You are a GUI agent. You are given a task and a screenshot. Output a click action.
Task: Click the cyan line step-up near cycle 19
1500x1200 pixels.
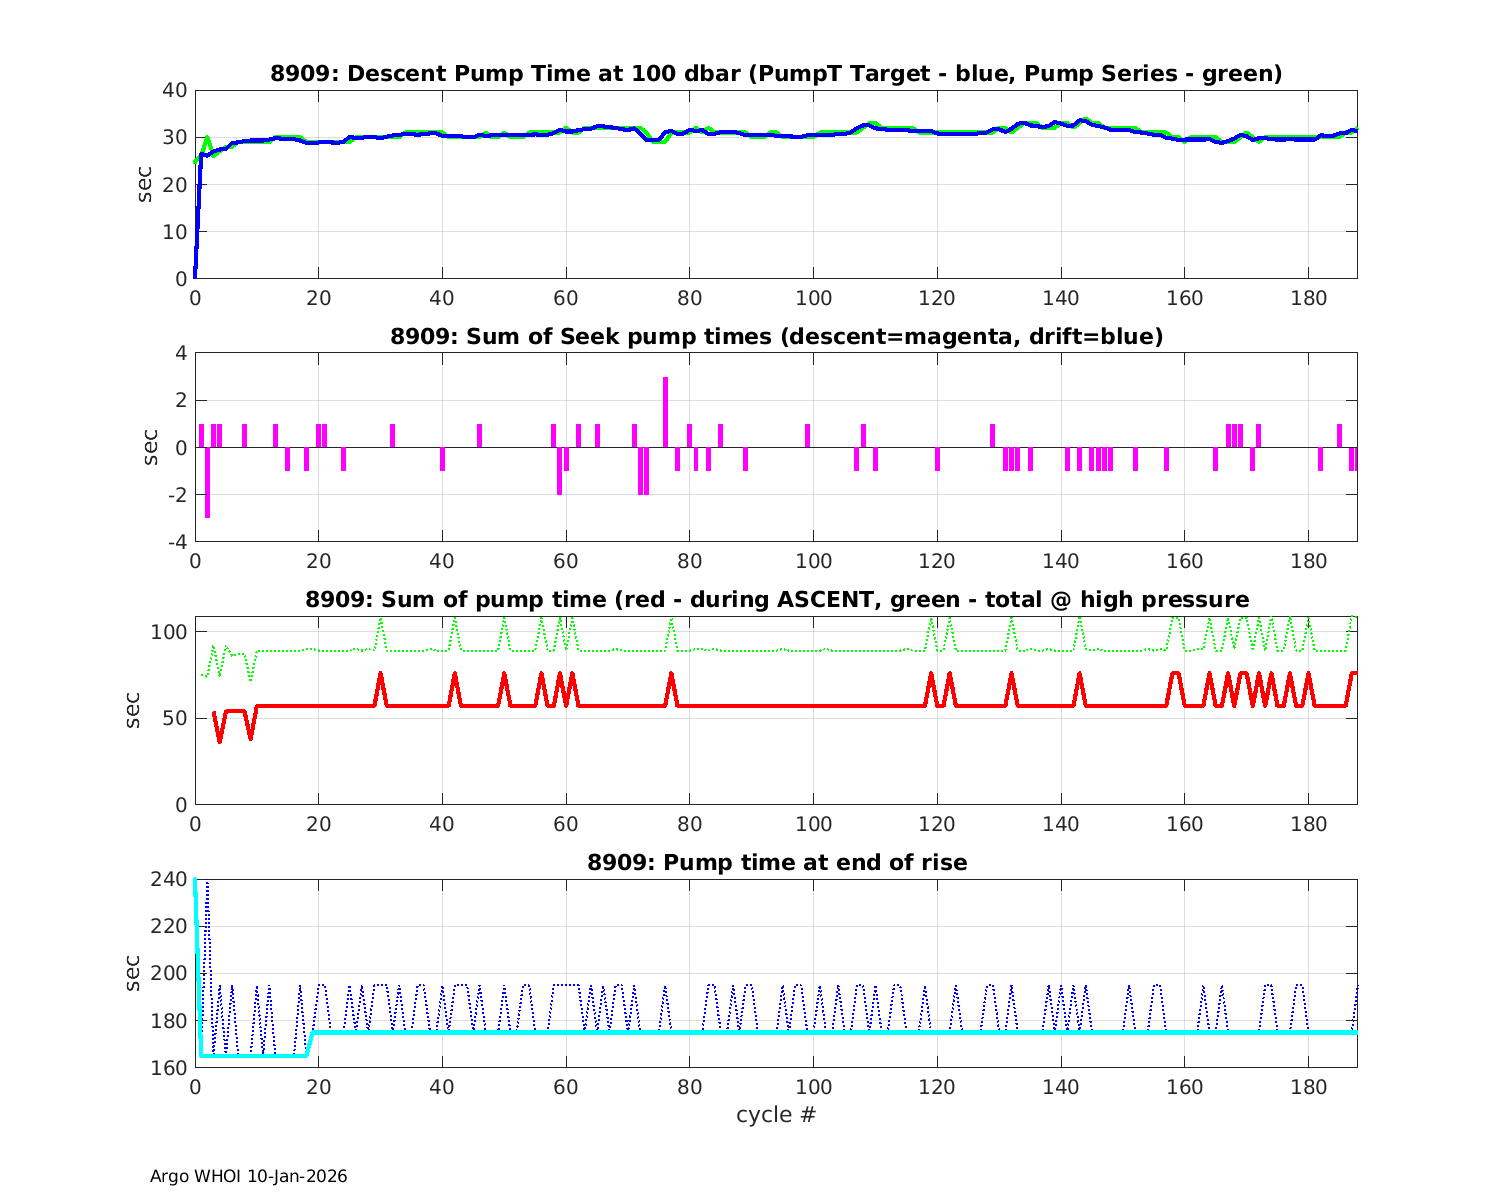tap(310, 1042)
